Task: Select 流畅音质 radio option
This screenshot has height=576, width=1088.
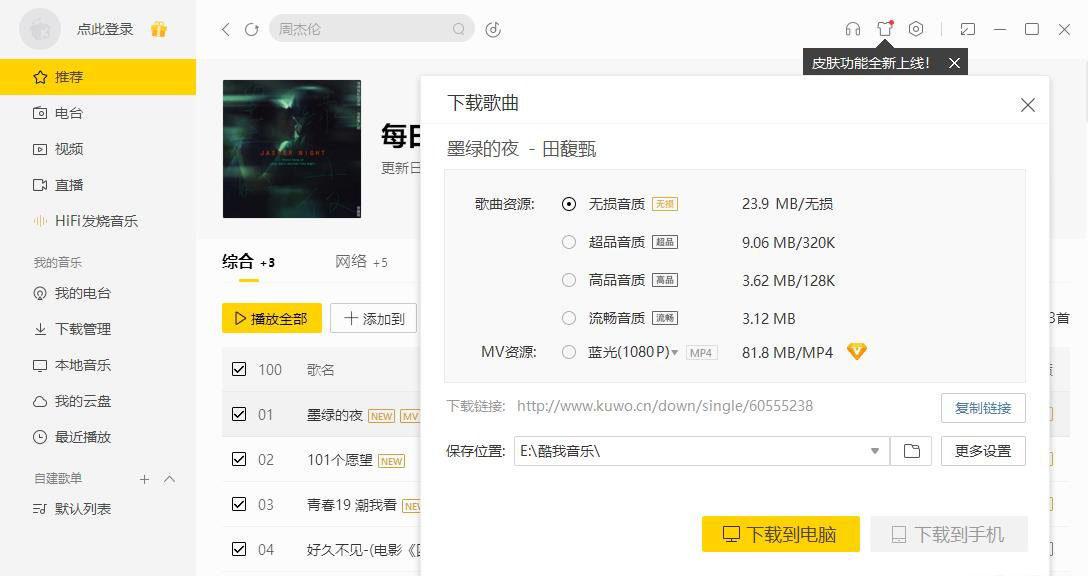Action: [x=569, y=319]
